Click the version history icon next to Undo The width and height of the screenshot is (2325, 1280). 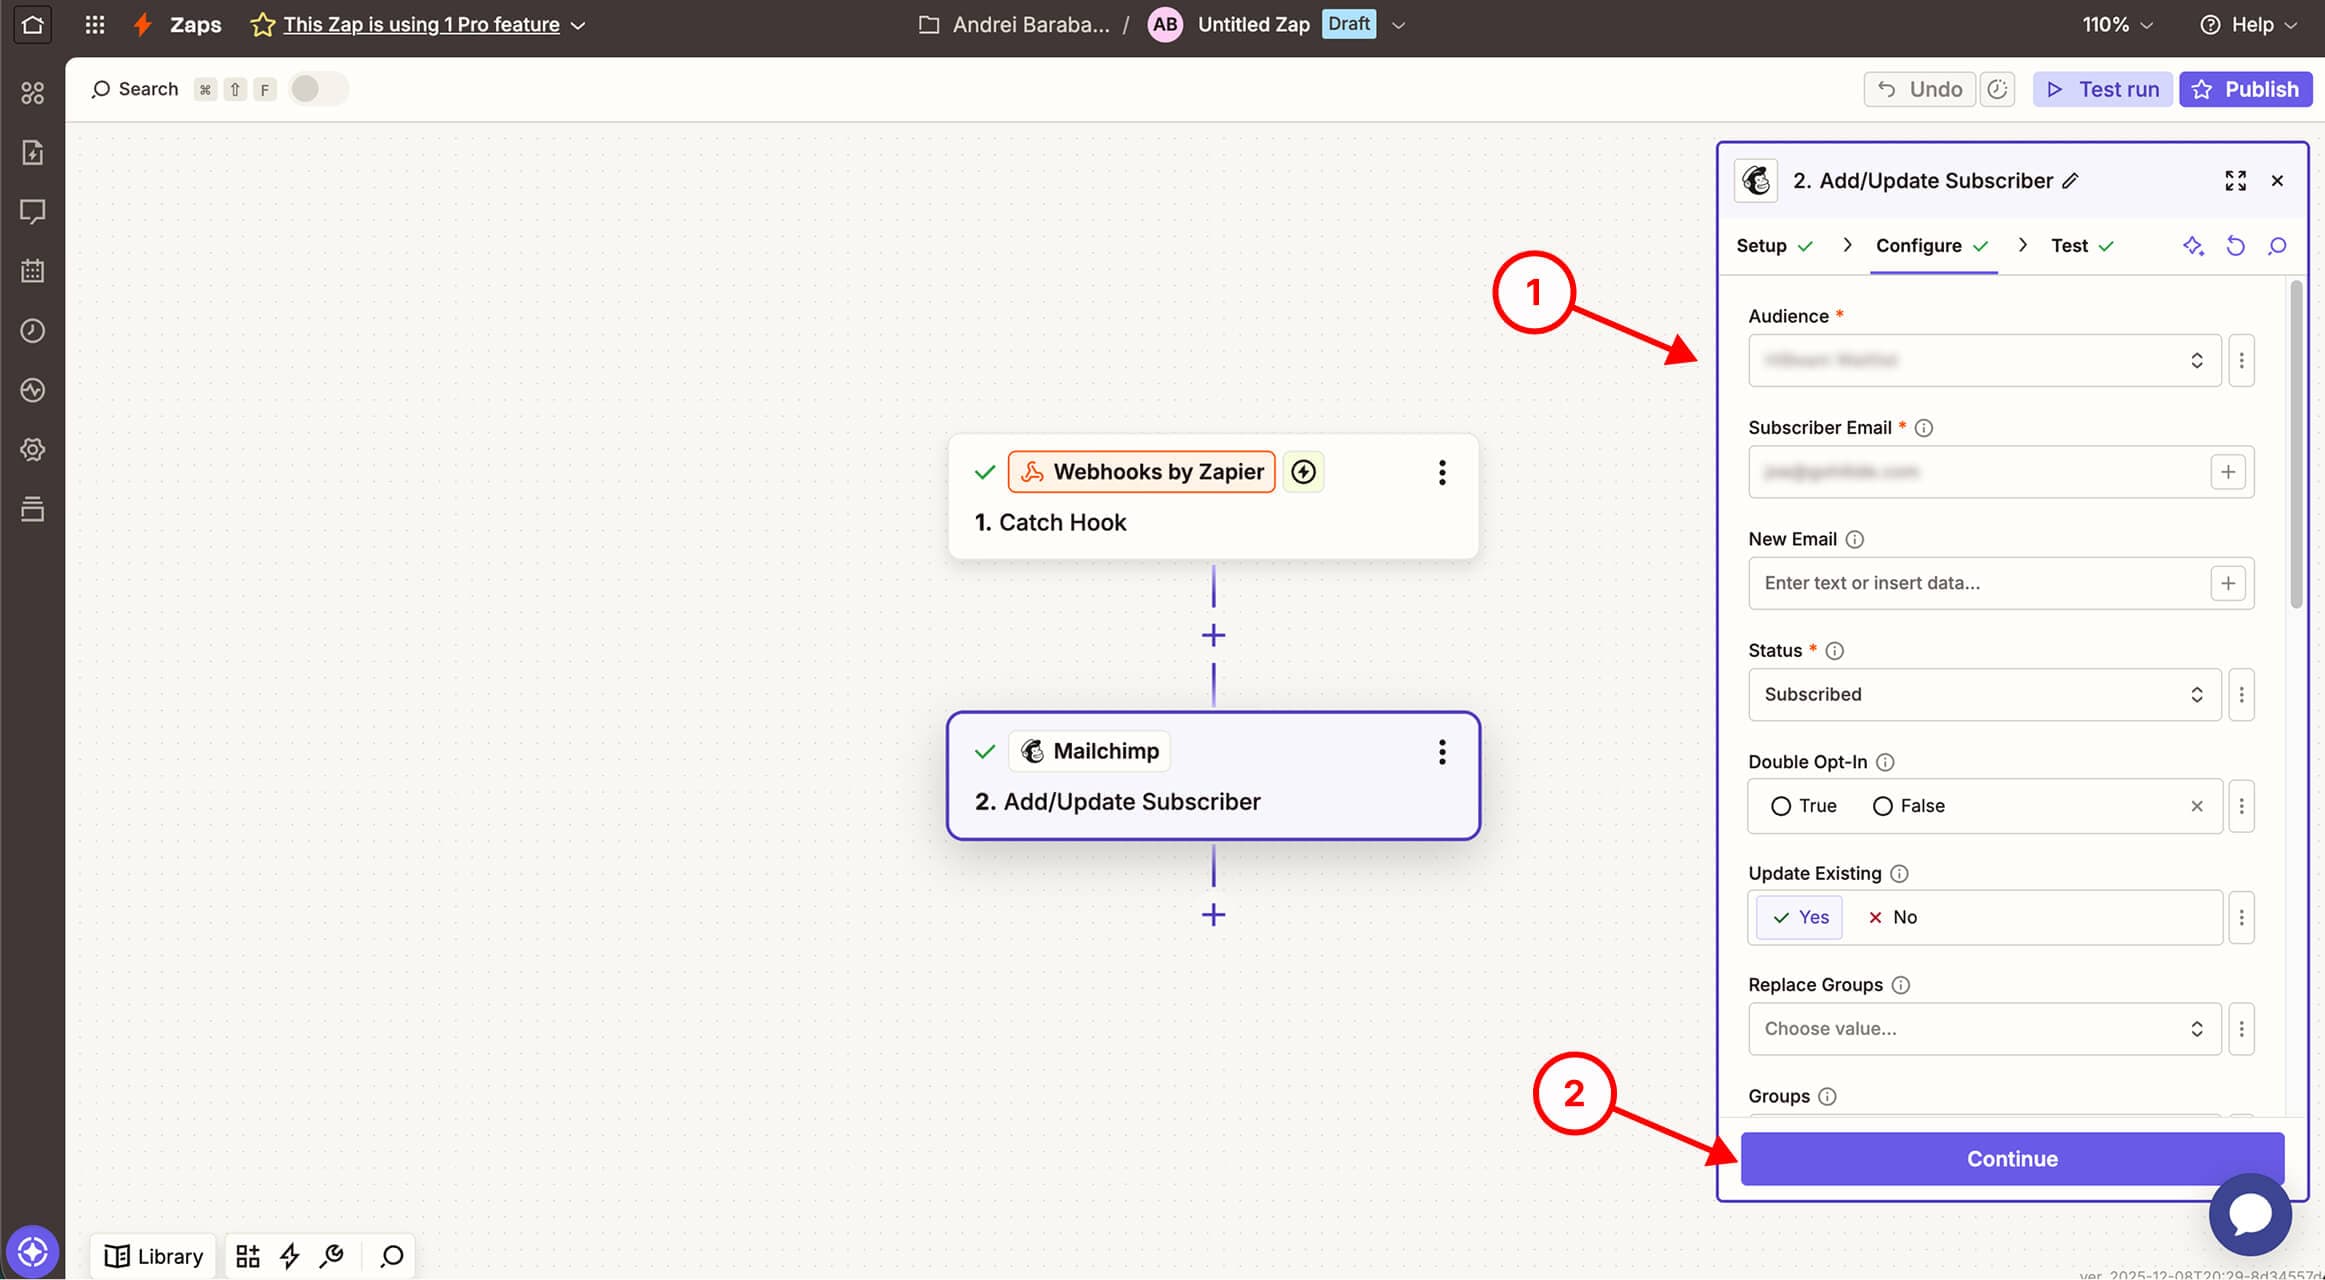pyautogui.click(x=1997, y=89)
